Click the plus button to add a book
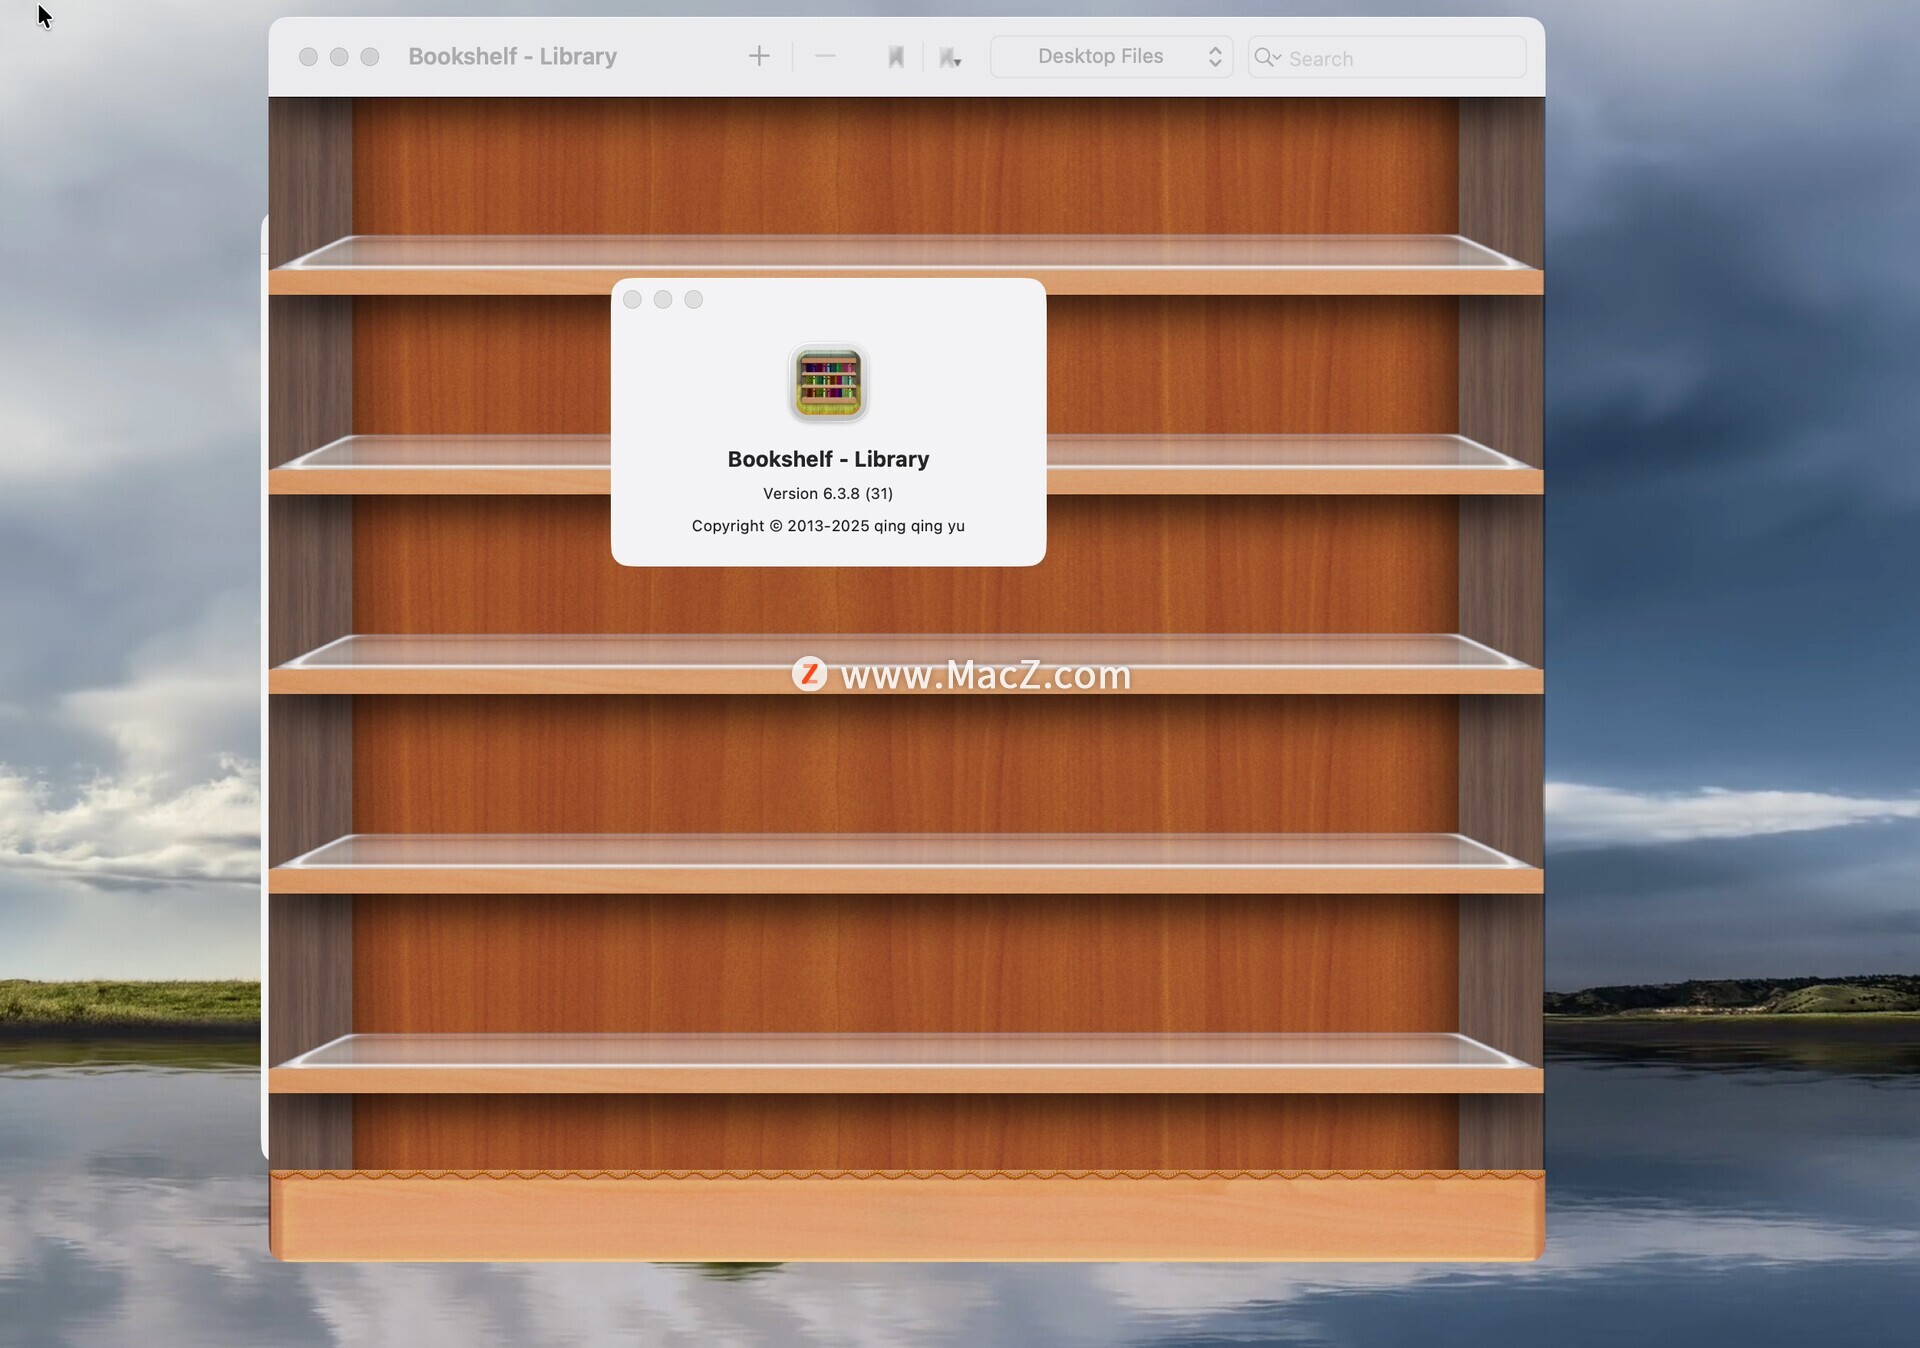The height and width of the screenshot is (1348, 1920). pyautogui.click(x=759, y=56)
